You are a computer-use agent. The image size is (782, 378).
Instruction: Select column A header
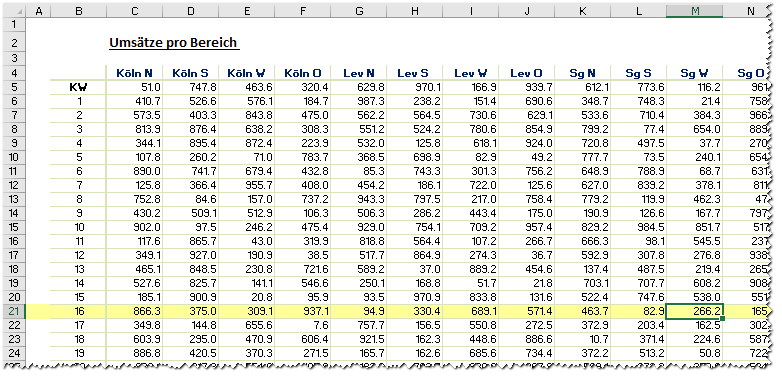click(x=38, y=11)
